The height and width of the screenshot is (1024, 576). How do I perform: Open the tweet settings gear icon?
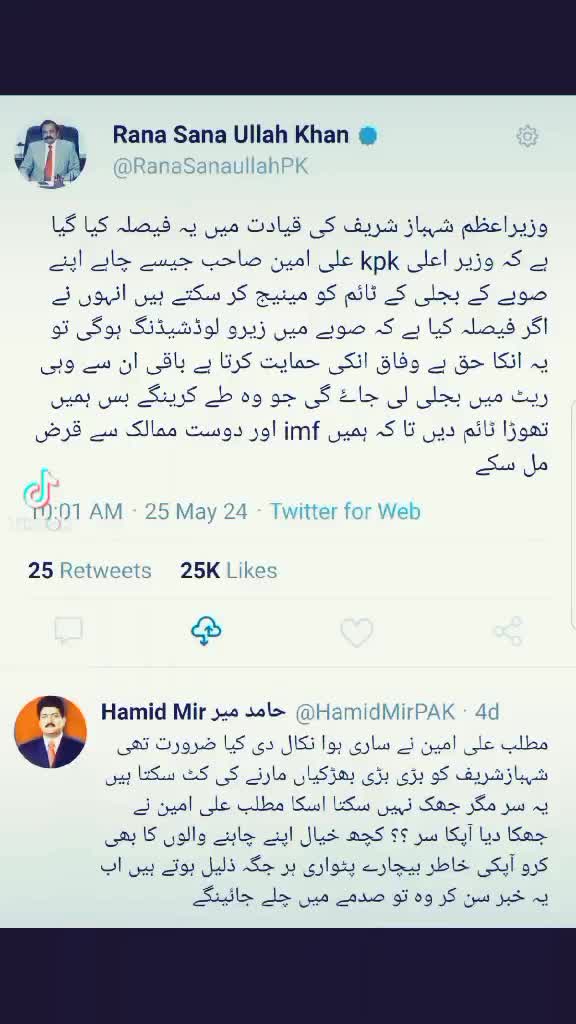coord(526,136)
